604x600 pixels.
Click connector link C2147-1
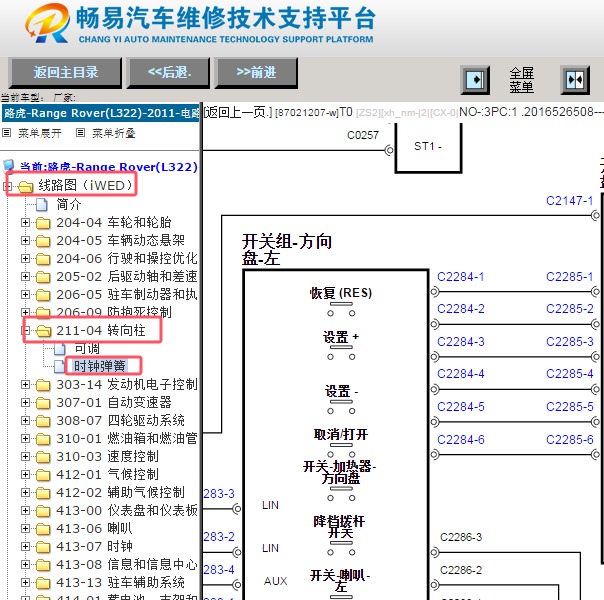tap(570, 201)
